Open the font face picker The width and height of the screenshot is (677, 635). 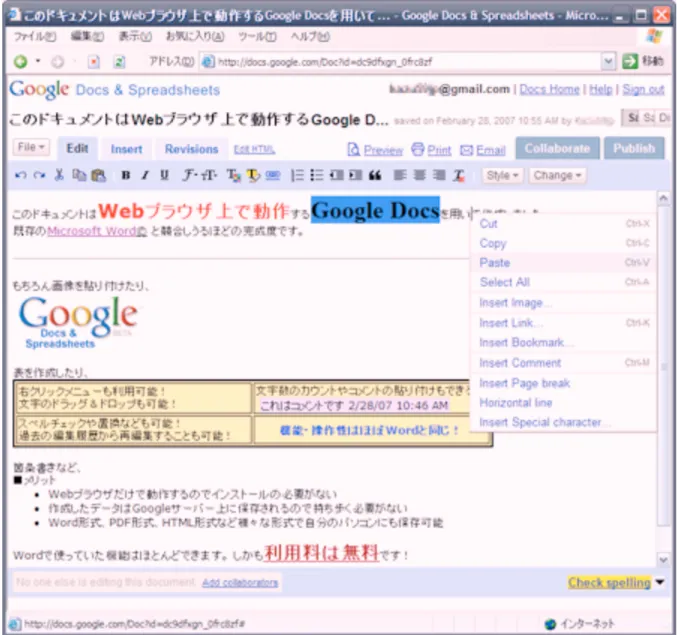tap(189, 175)
